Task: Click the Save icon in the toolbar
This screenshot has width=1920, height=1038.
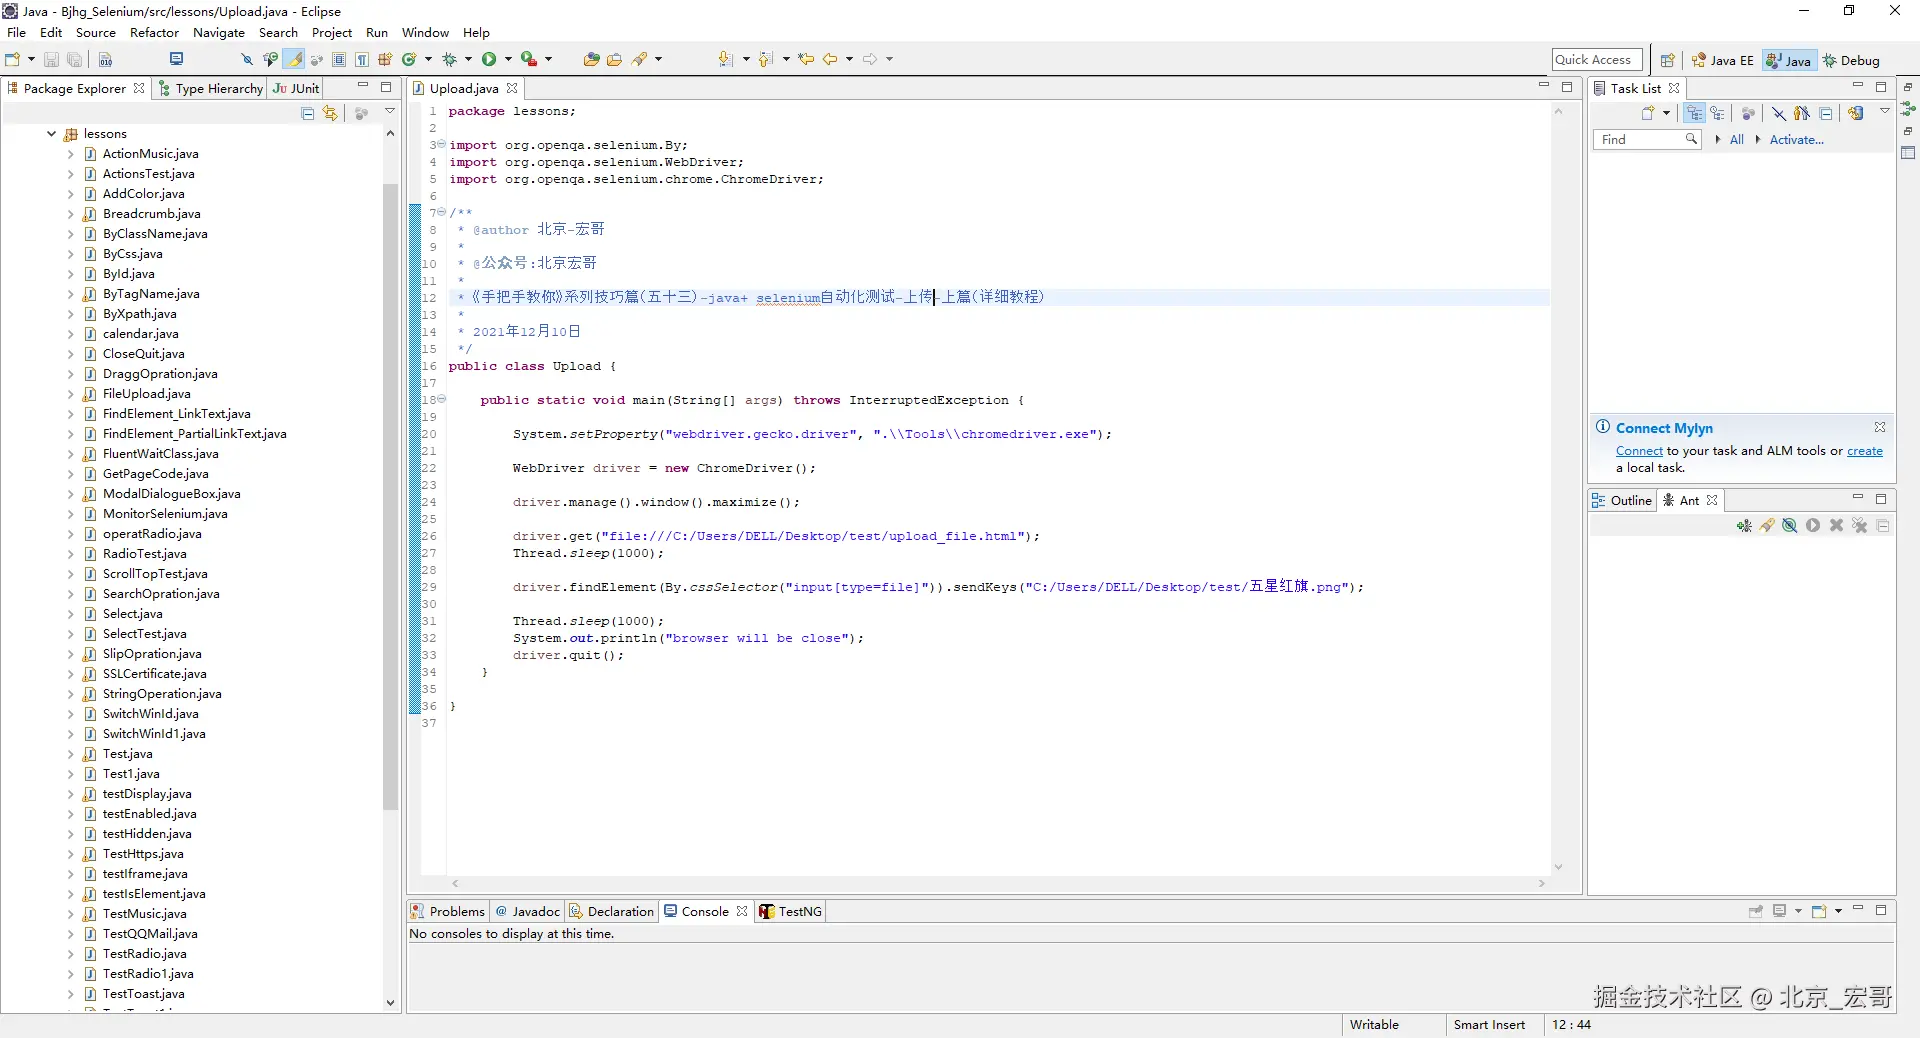Action: (51, 60)
